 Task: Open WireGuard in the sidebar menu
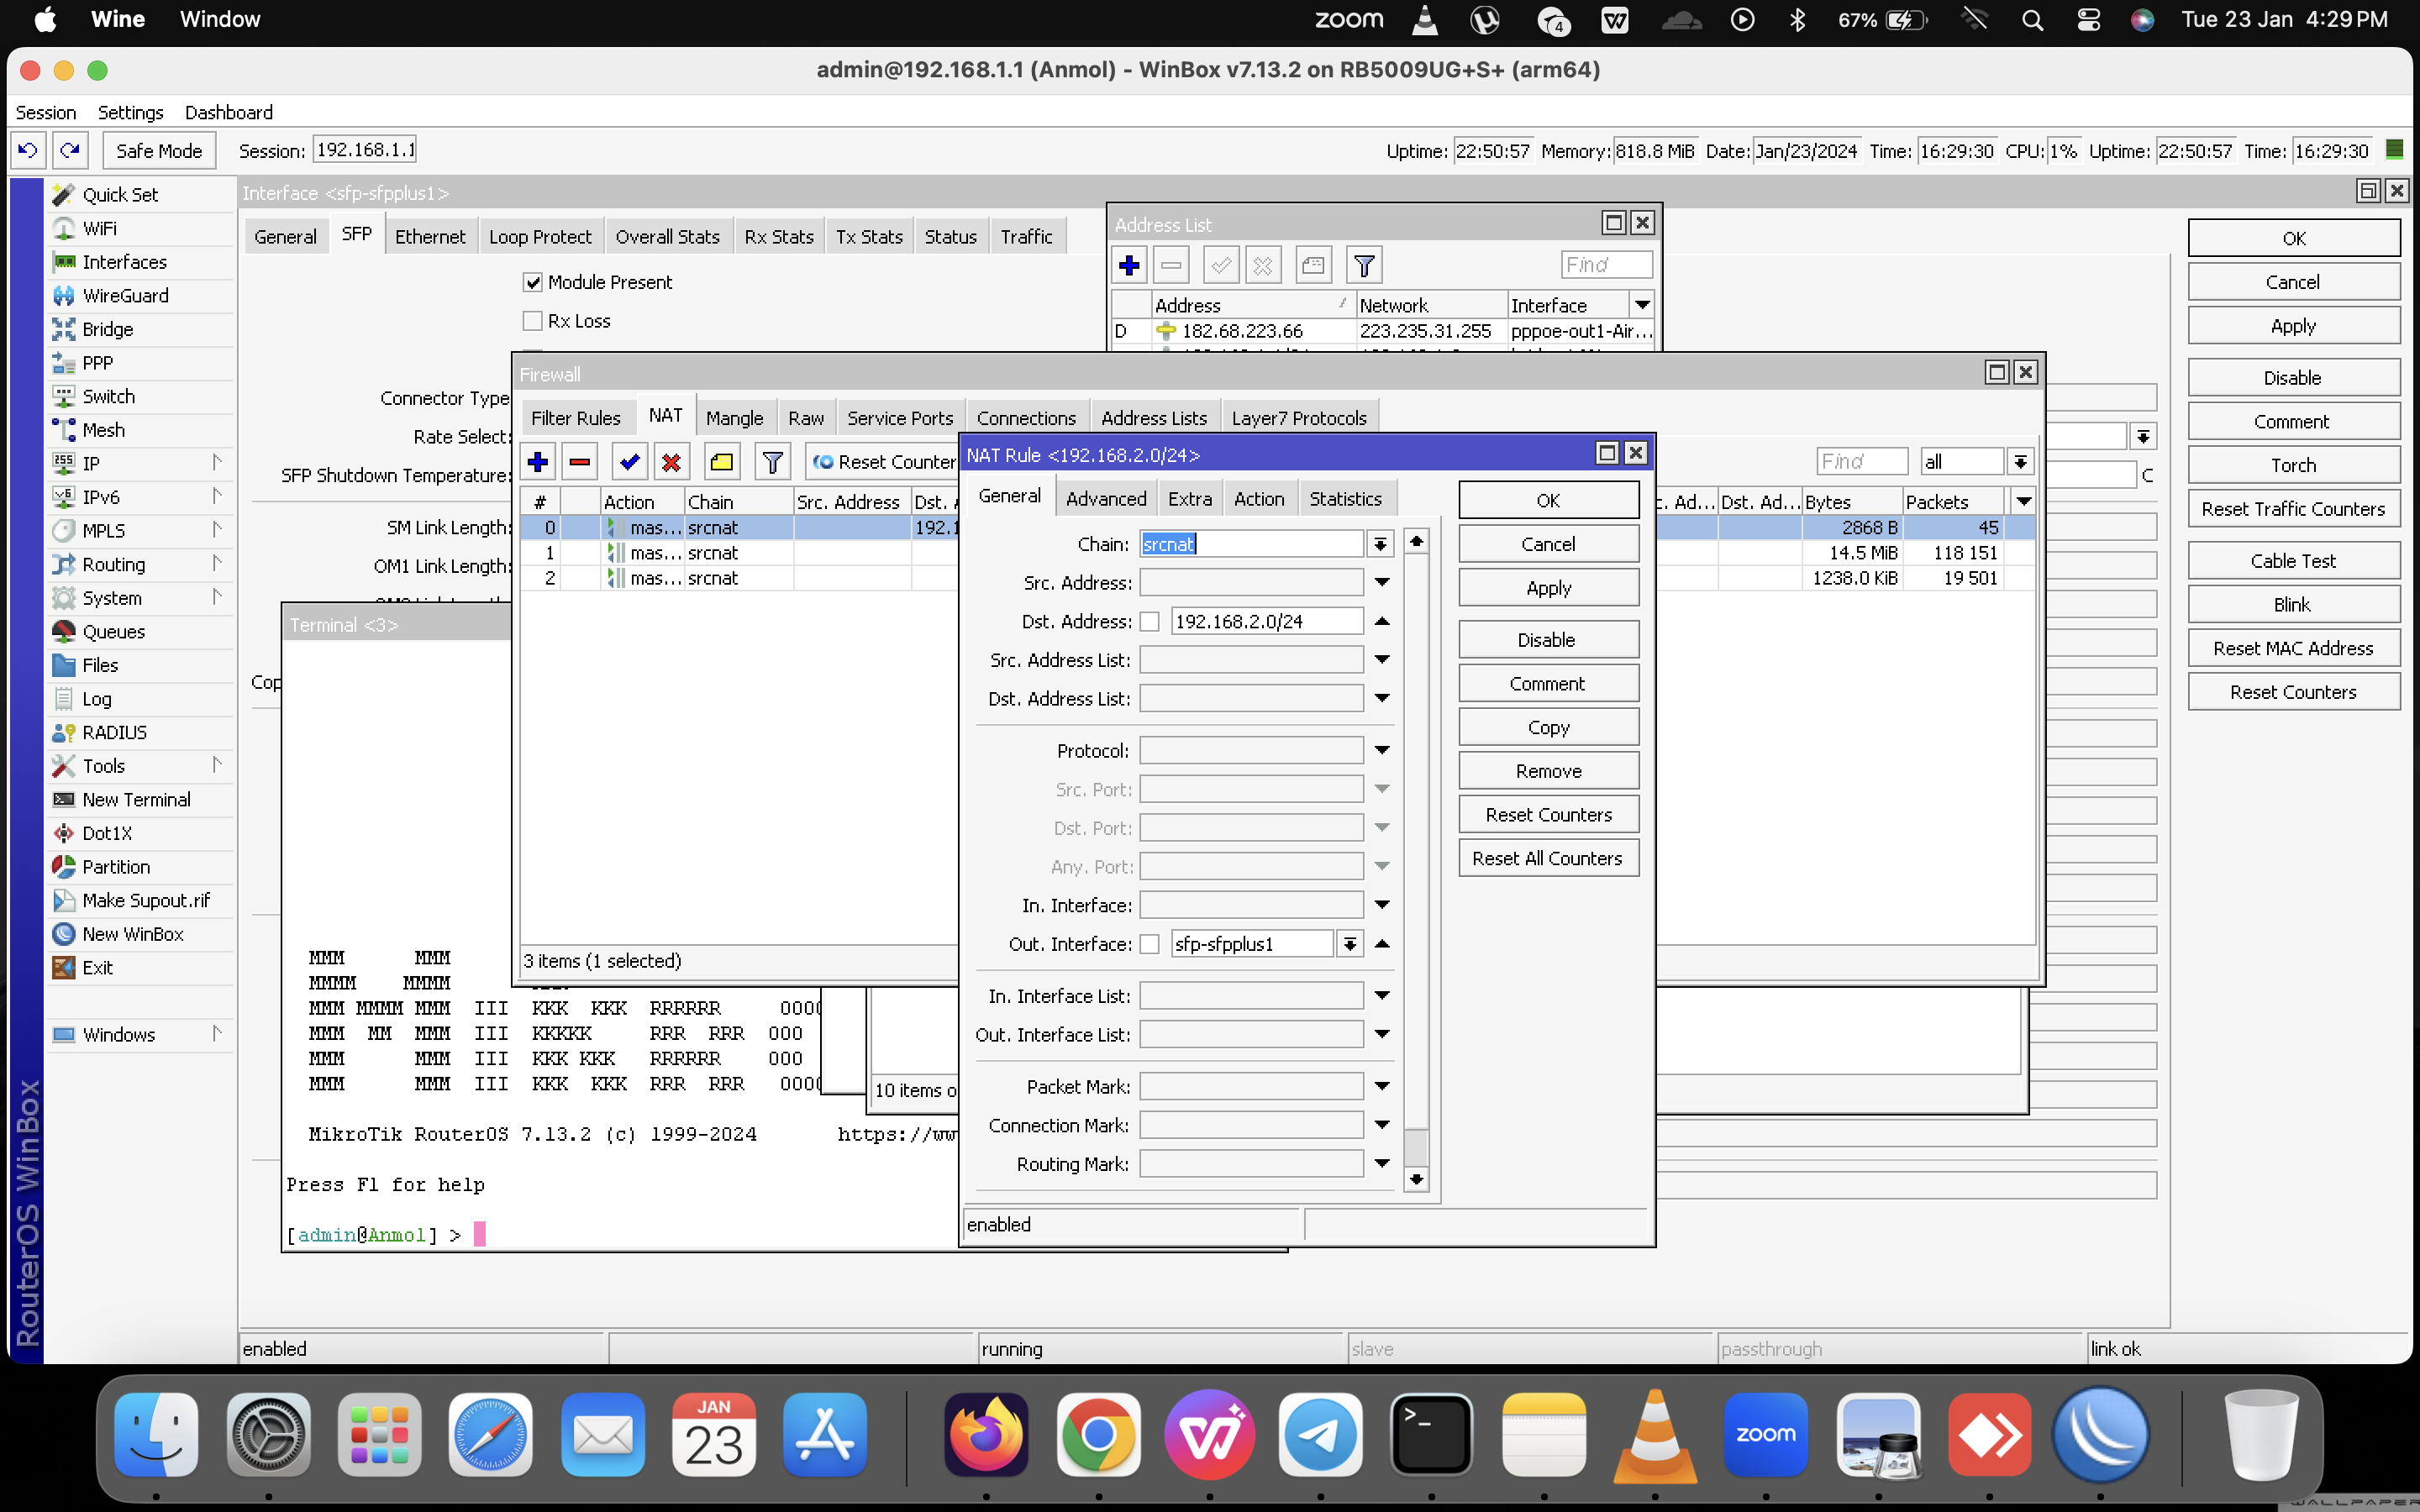125,295
